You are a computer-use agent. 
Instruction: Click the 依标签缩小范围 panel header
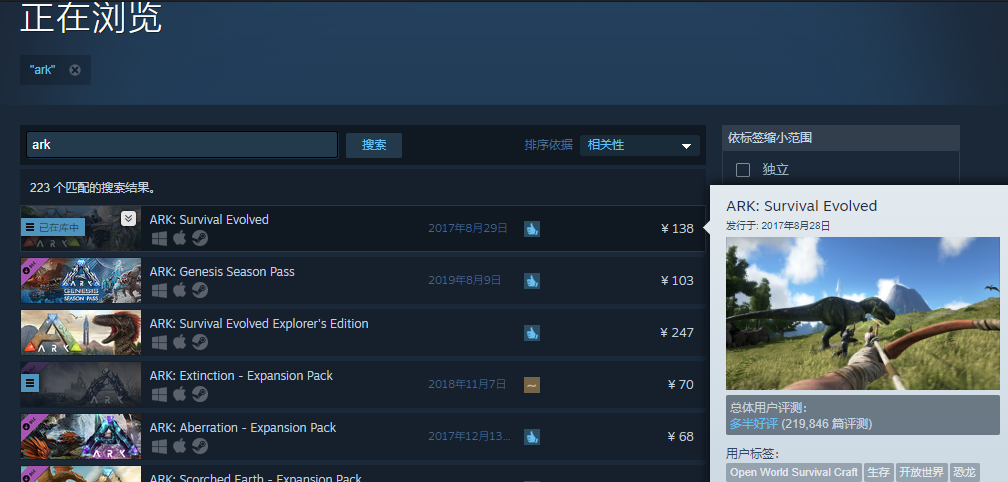841,138
